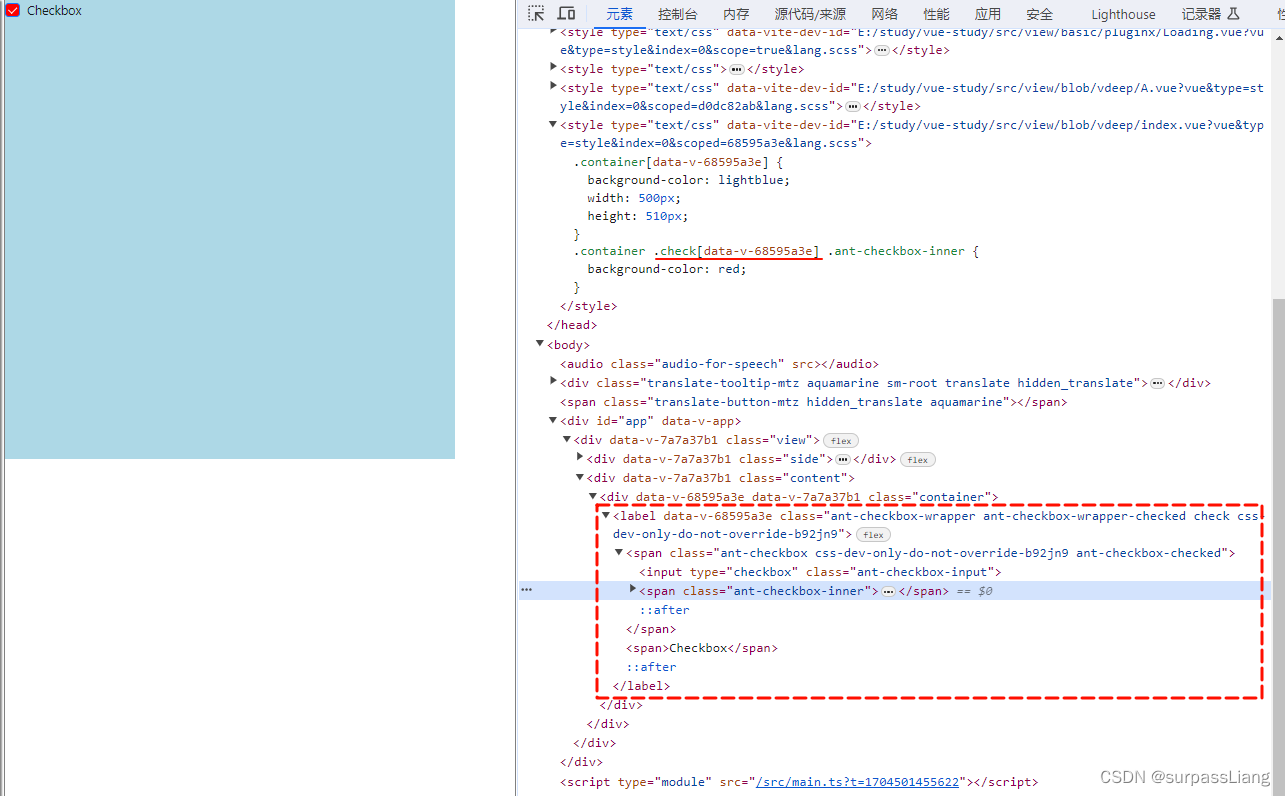Image resolution: width=1285 pixels, height=796 pixels.
Task: Switch to the 安全 tab
Action: [1040, 14]
